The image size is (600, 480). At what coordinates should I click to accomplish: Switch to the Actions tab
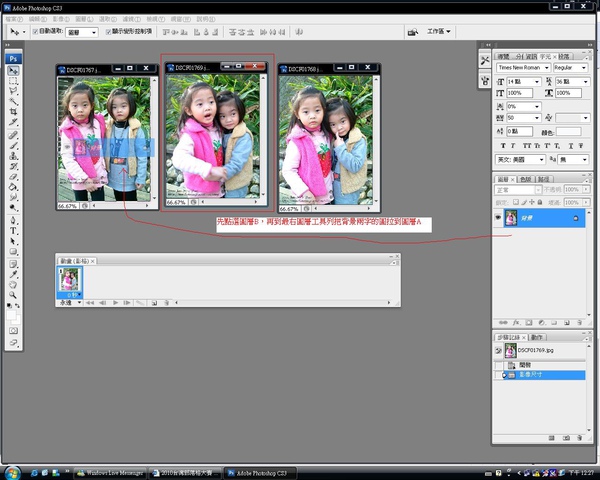pyautogui.click(x=537, y=337)
